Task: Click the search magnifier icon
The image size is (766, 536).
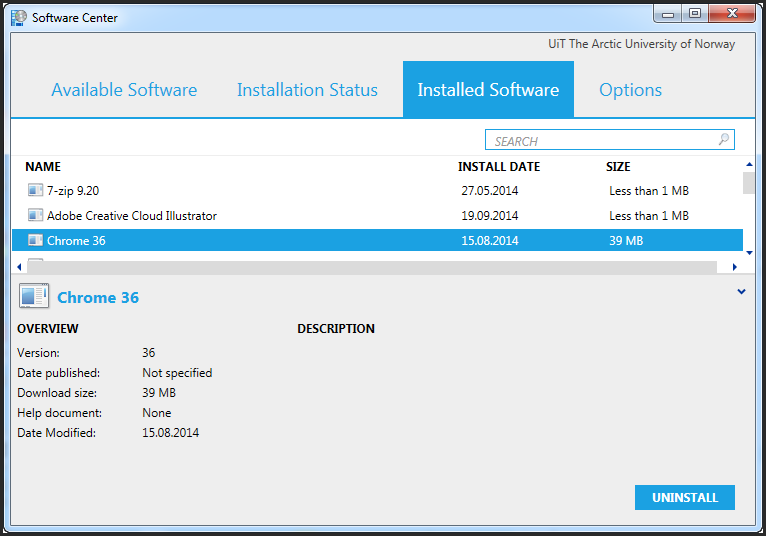Action: [724, 141]
